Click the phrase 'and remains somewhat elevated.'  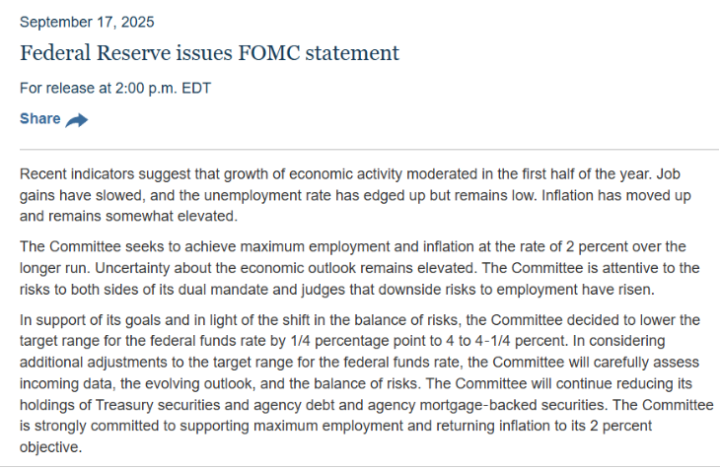click(129, 216)
